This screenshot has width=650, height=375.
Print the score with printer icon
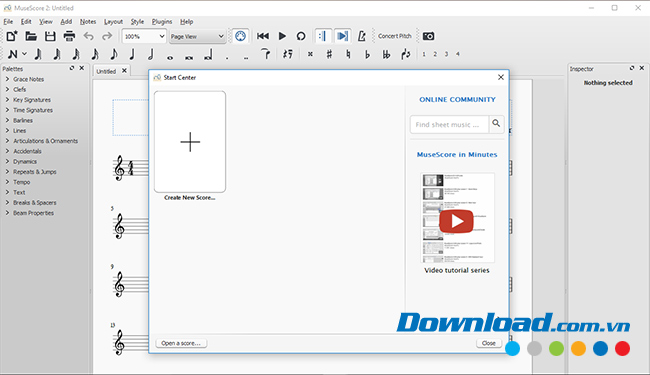pos(69,36)
